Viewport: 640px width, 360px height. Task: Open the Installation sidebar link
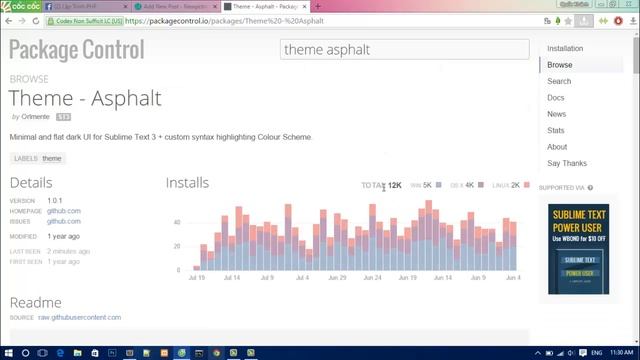coord(565,49)
